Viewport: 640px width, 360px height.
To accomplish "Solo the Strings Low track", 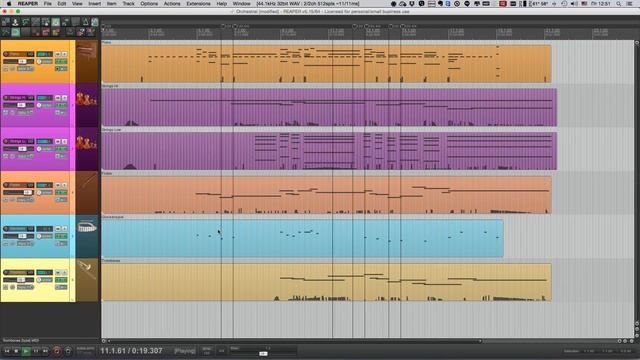I will [64, 141].
